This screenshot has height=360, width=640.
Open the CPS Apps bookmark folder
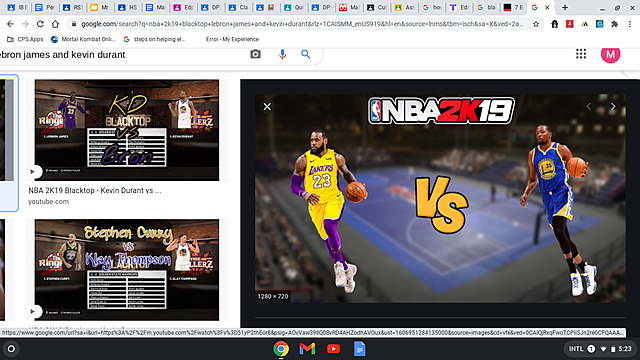(x=25, y=39)
